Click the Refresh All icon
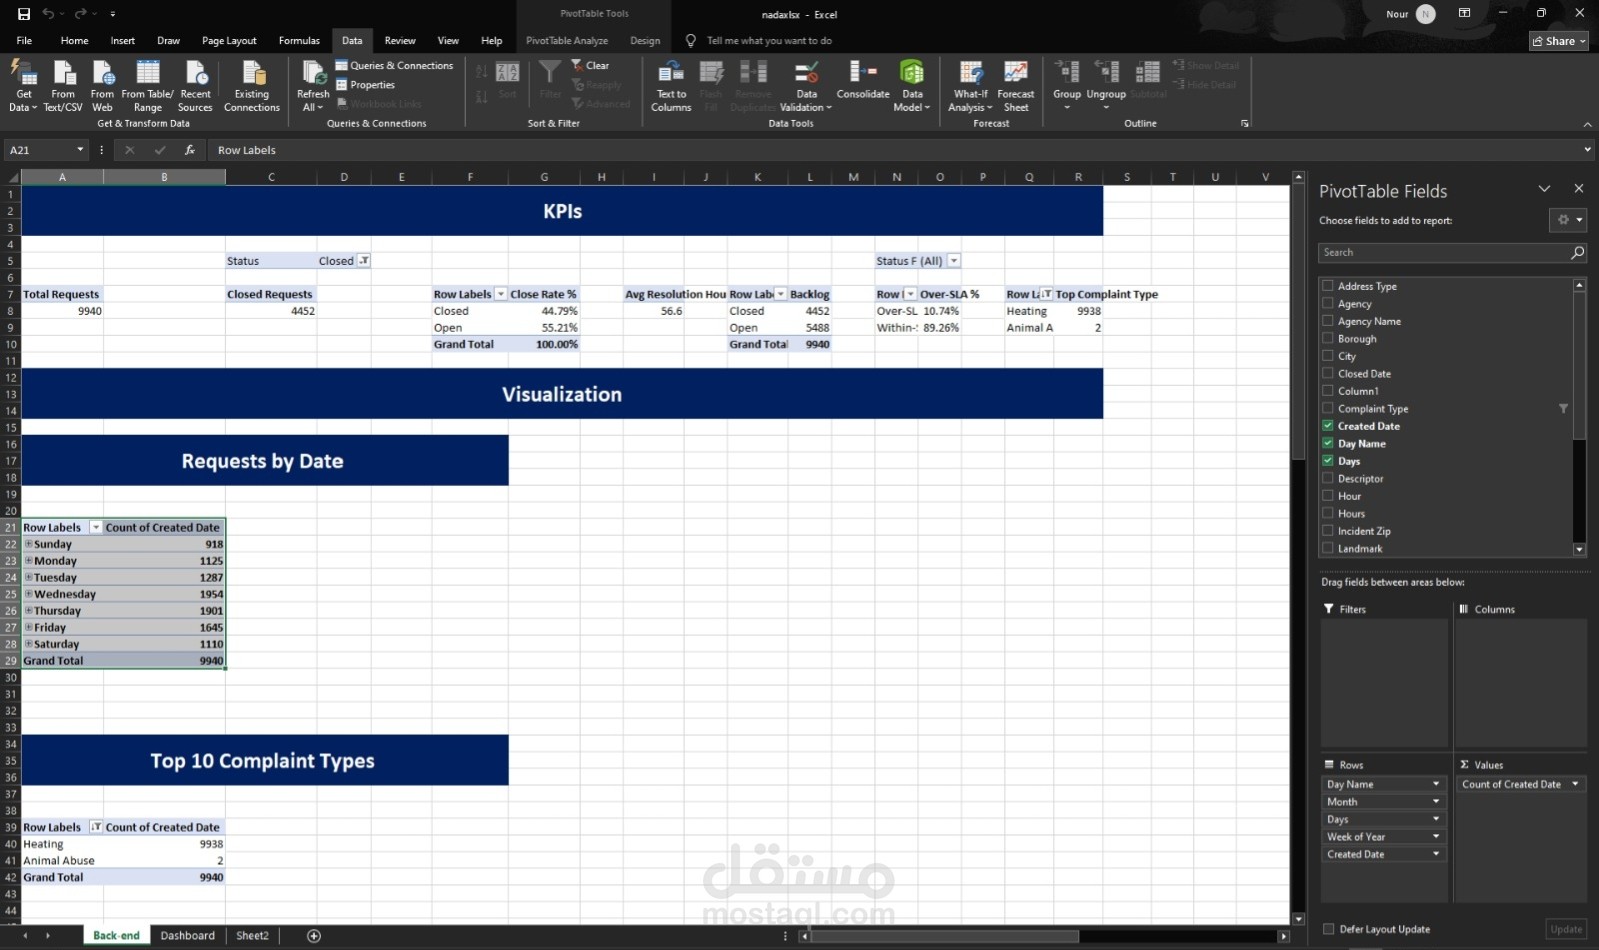This screenshot has height=950, width=1599. point(313,86)
